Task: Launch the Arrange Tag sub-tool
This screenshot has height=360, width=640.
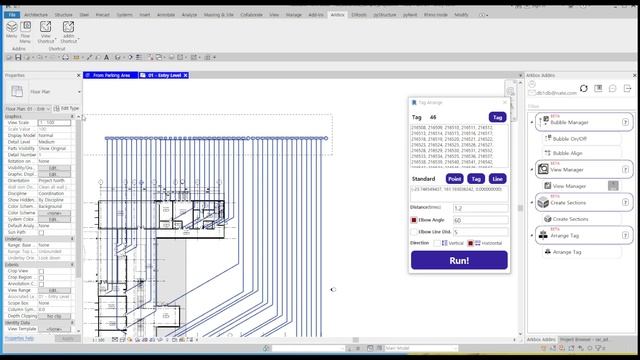Action: pyautogui.click(x=581, y=252)
